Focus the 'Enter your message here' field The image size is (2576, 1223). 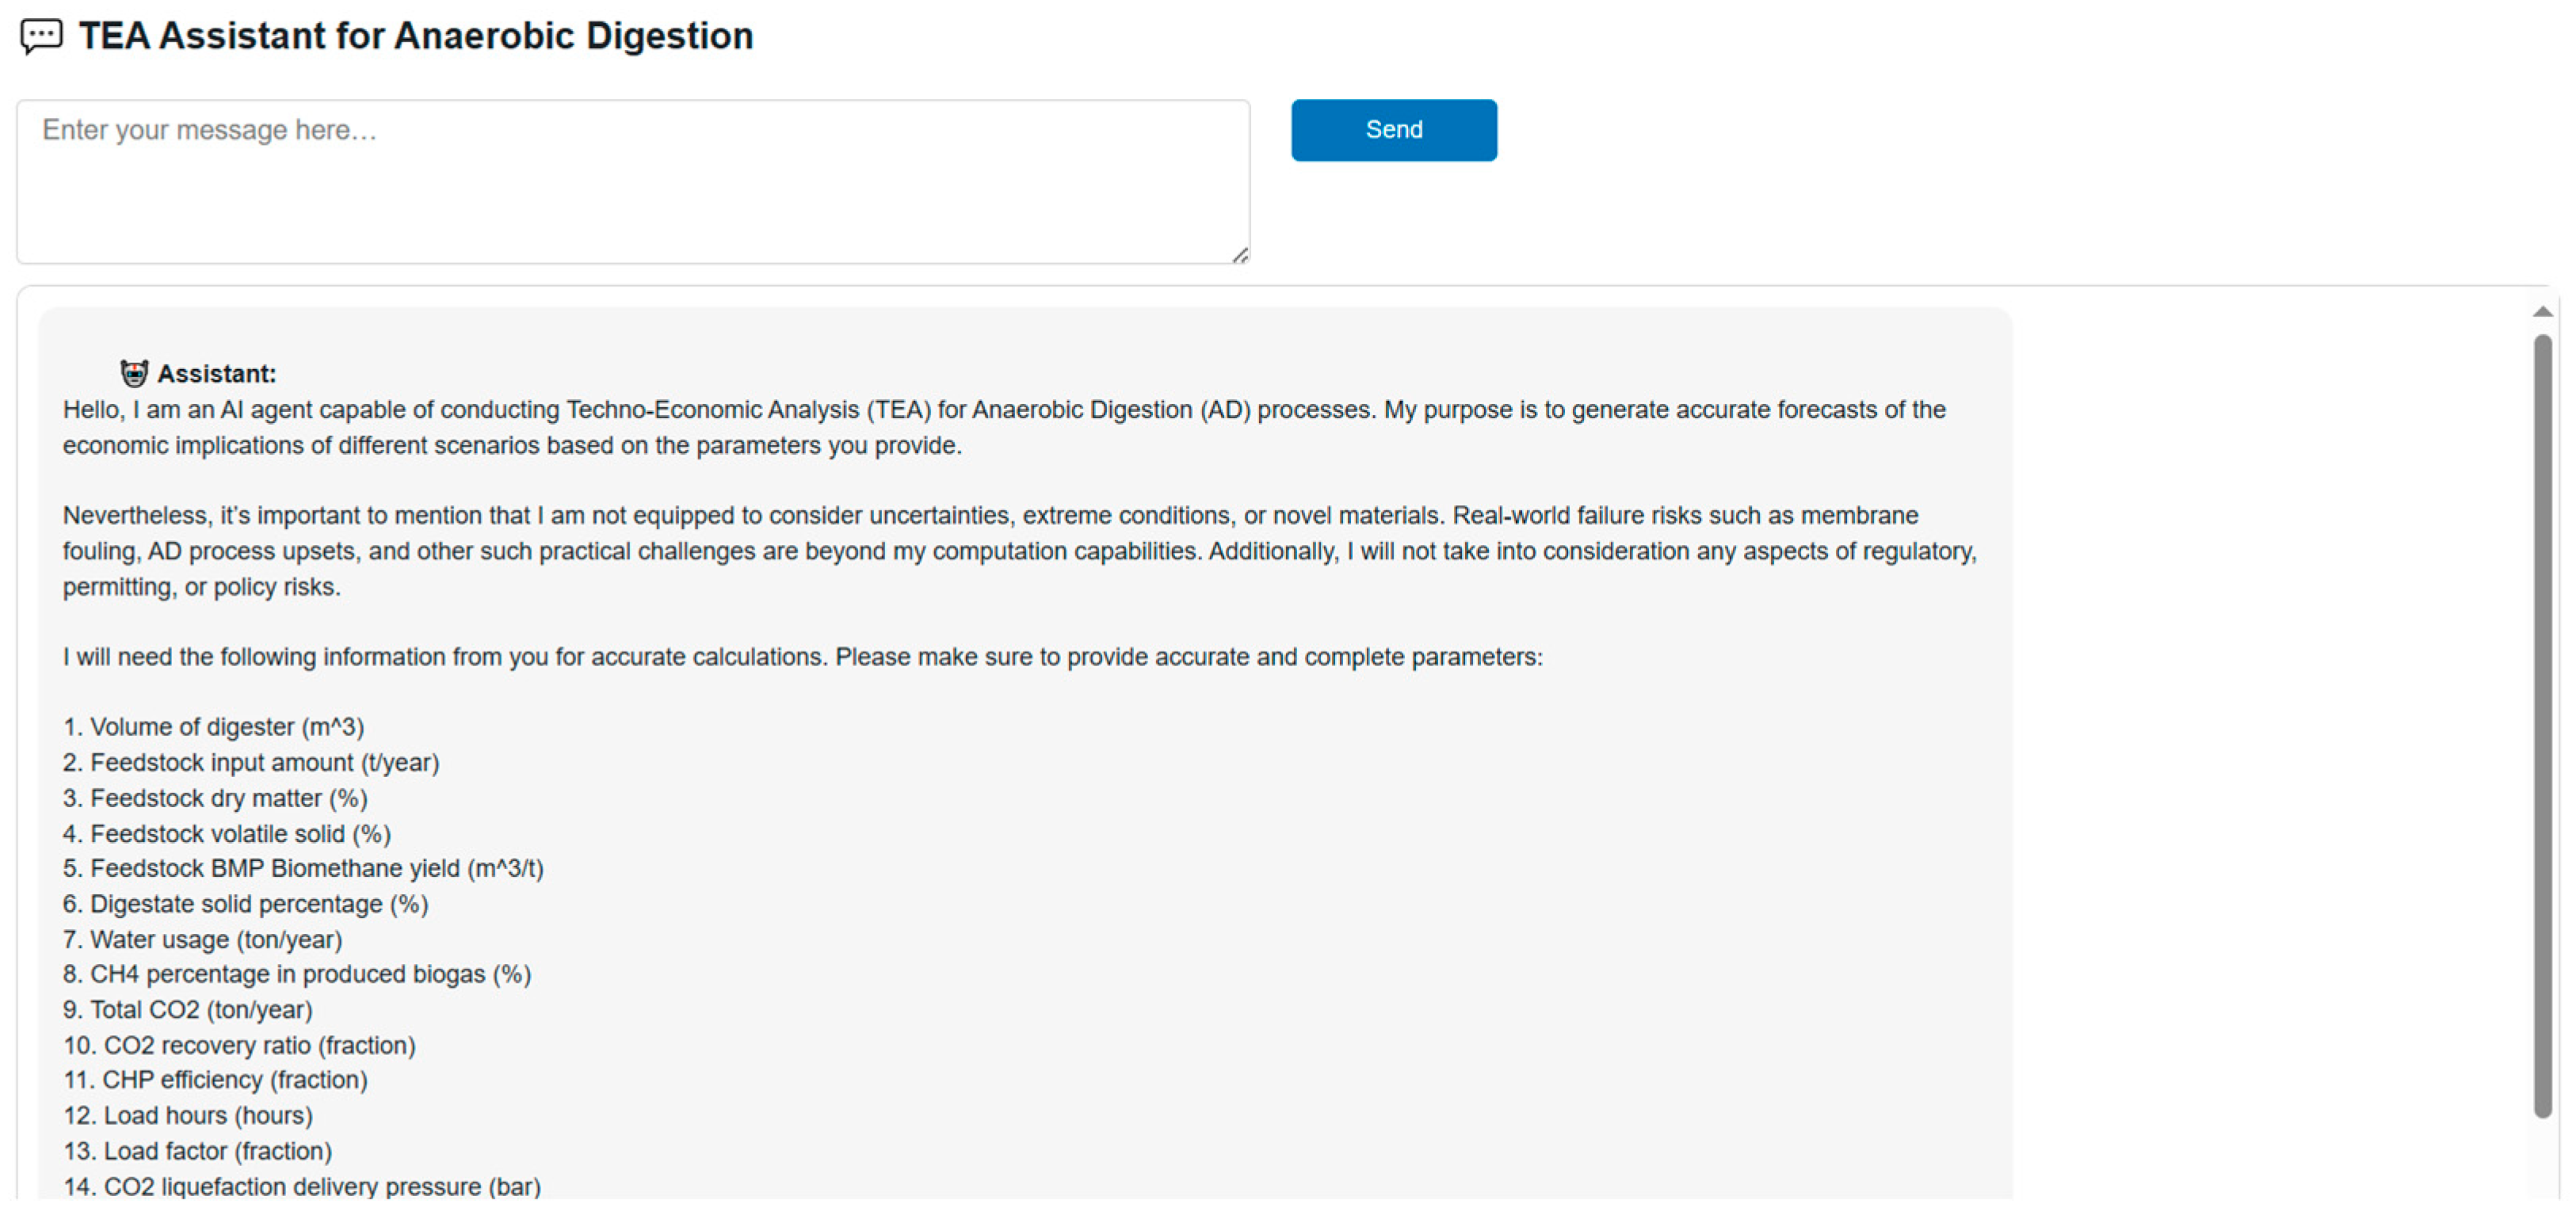(x=632, y=181)
